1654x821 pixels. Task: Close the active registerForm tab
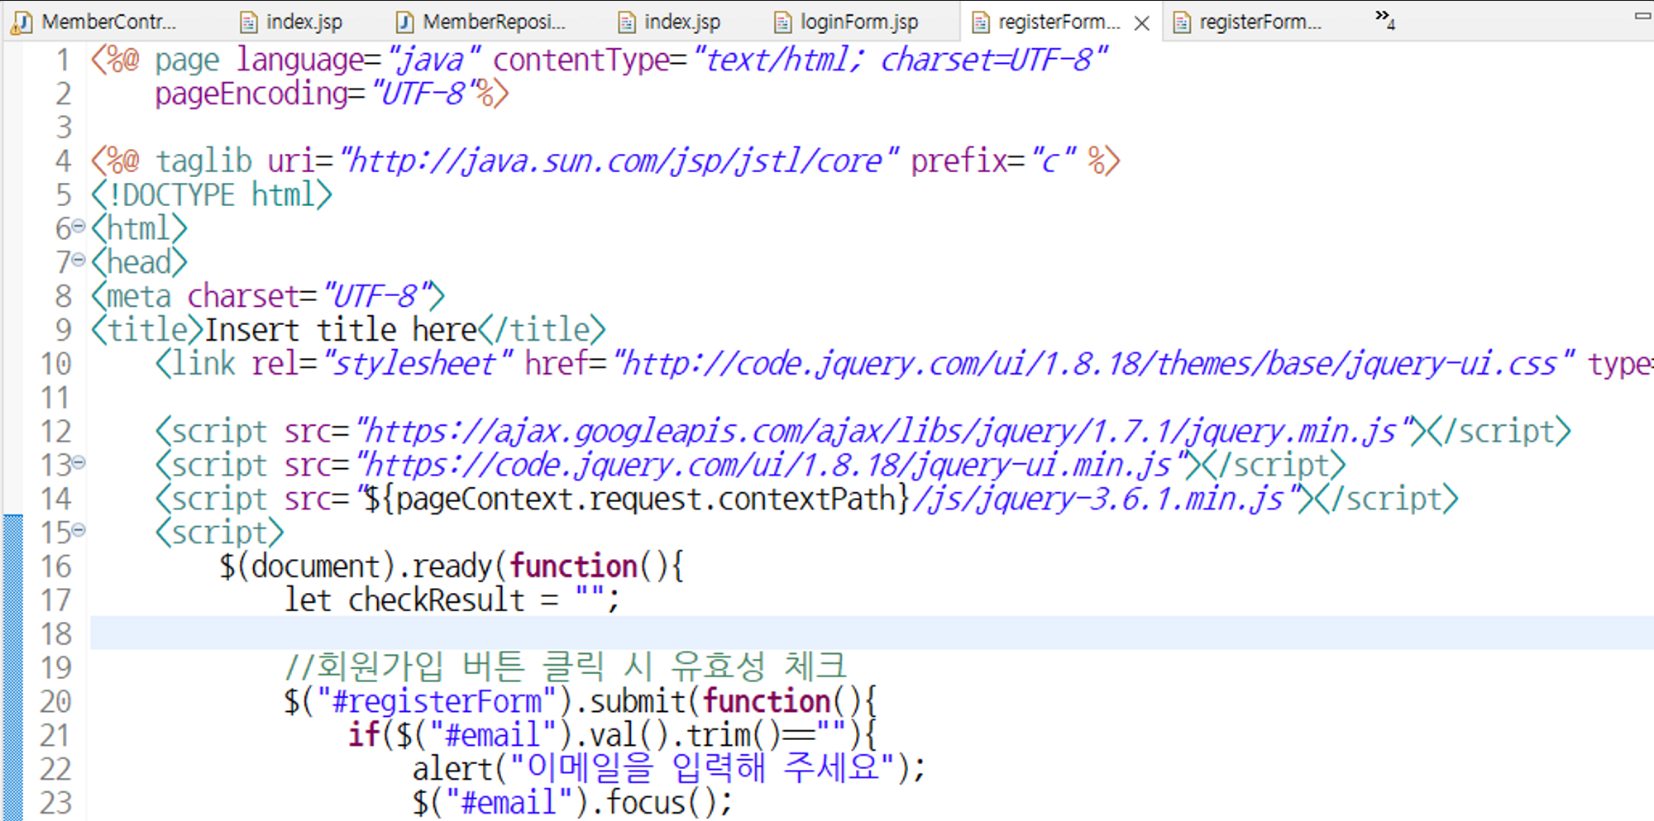1141,23
